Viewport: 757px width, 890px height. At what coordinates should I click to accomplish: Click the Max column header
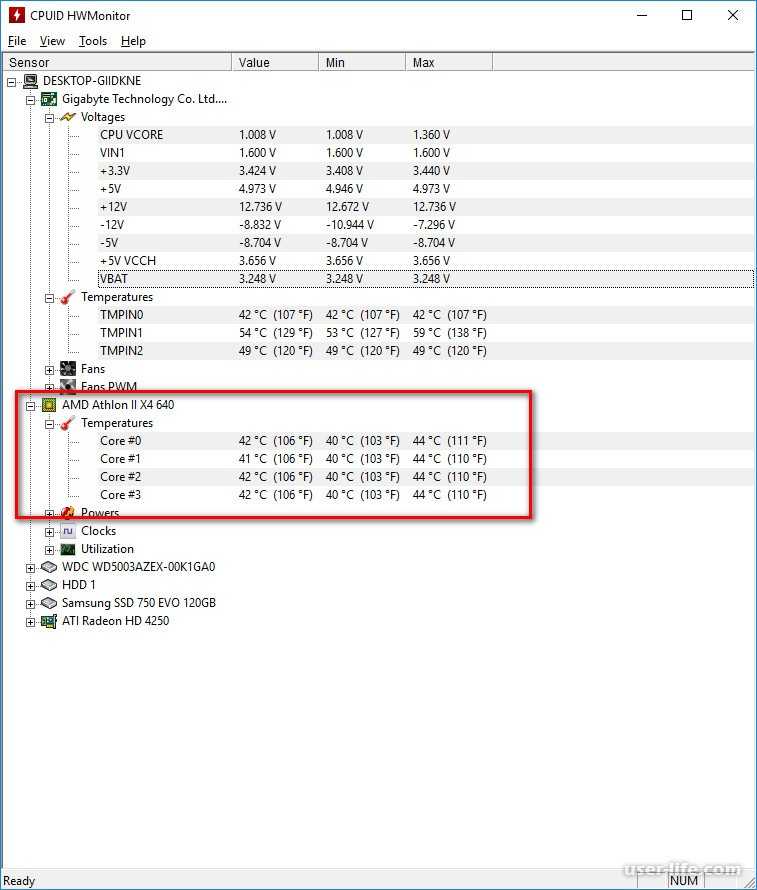pyautogui.click(x=449, y=62)
